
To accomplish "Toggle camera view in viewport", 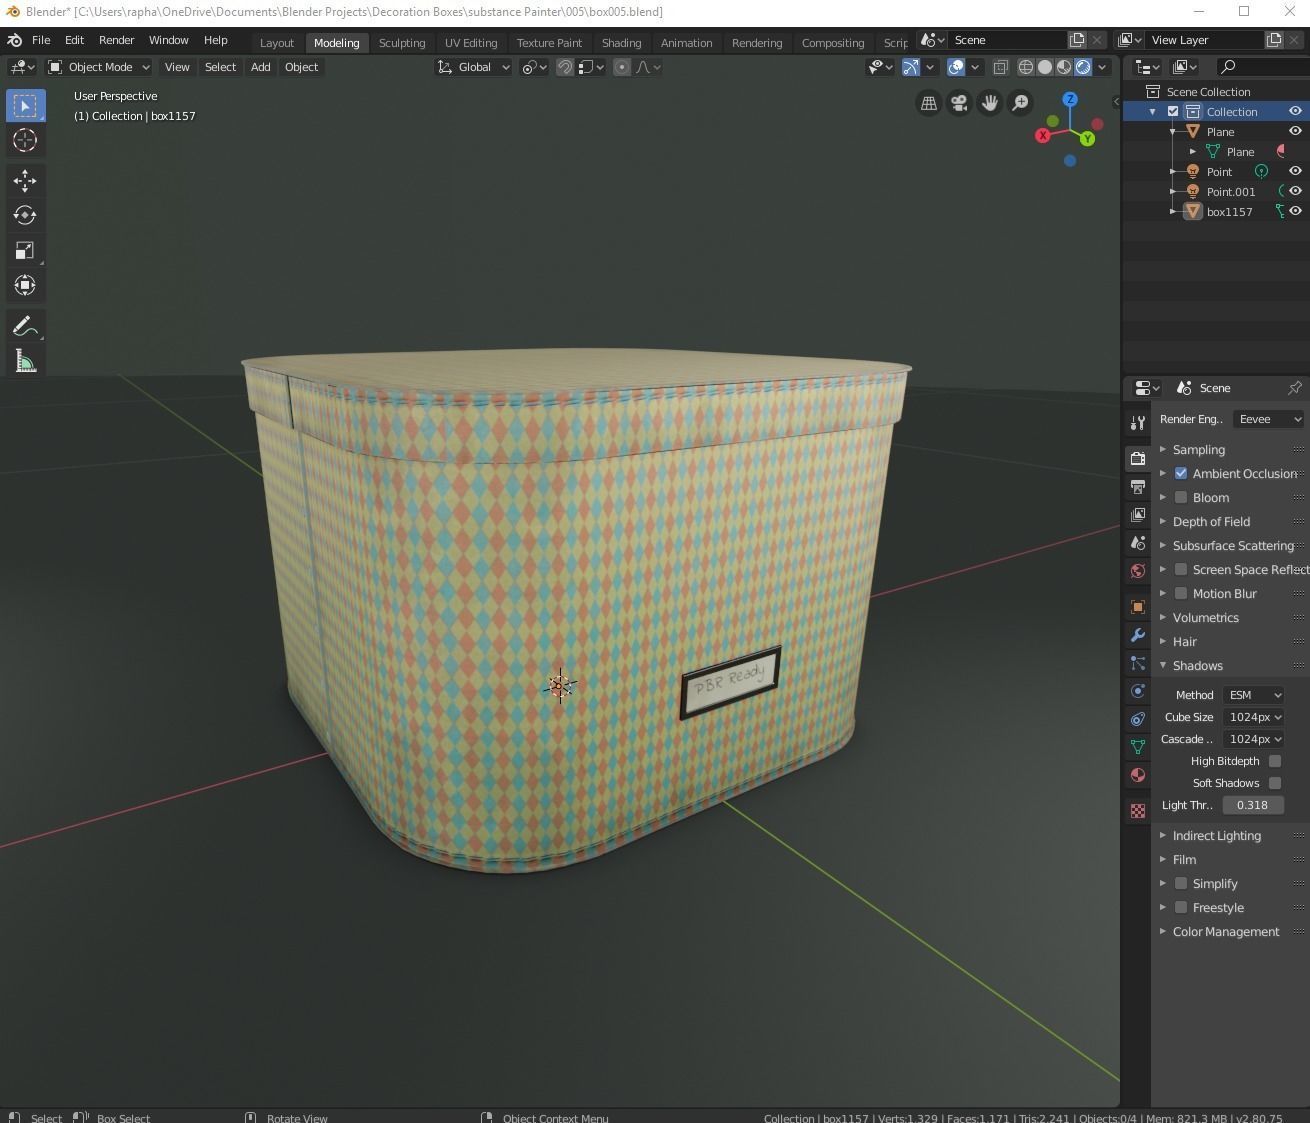I will coord(959,103).
